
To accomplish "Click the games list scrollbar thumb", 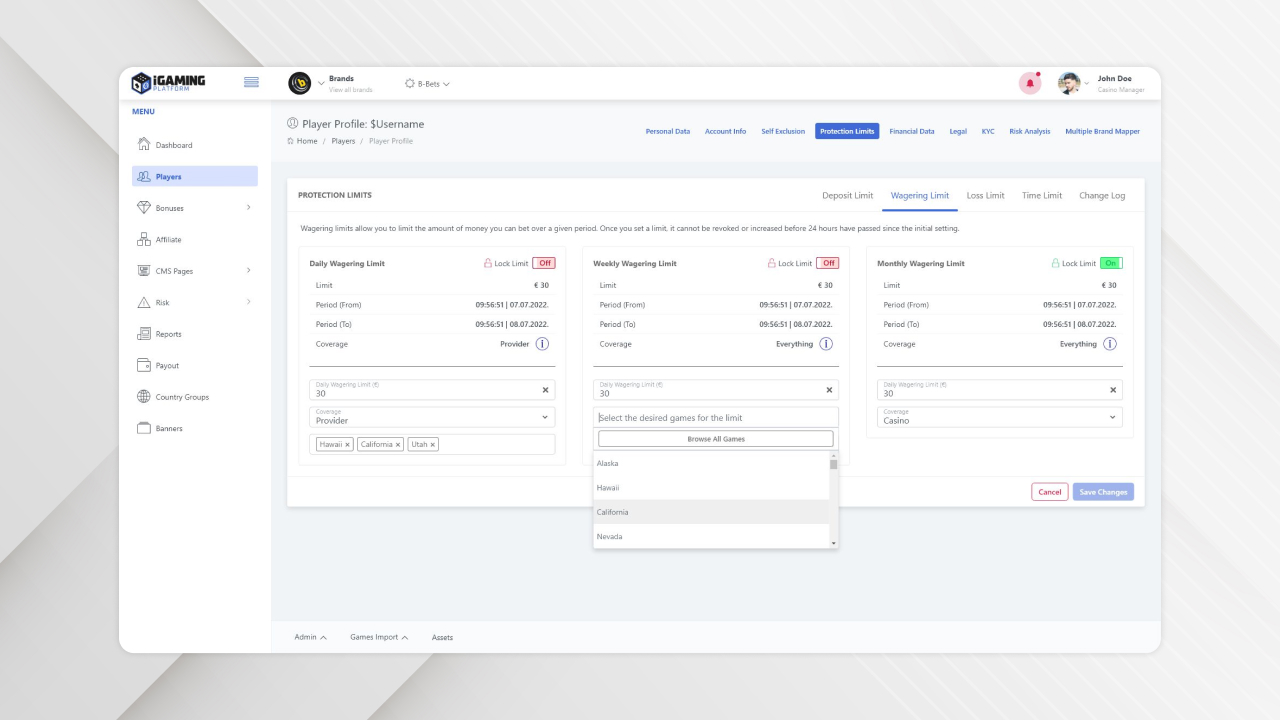I will (x=834, y=464).
